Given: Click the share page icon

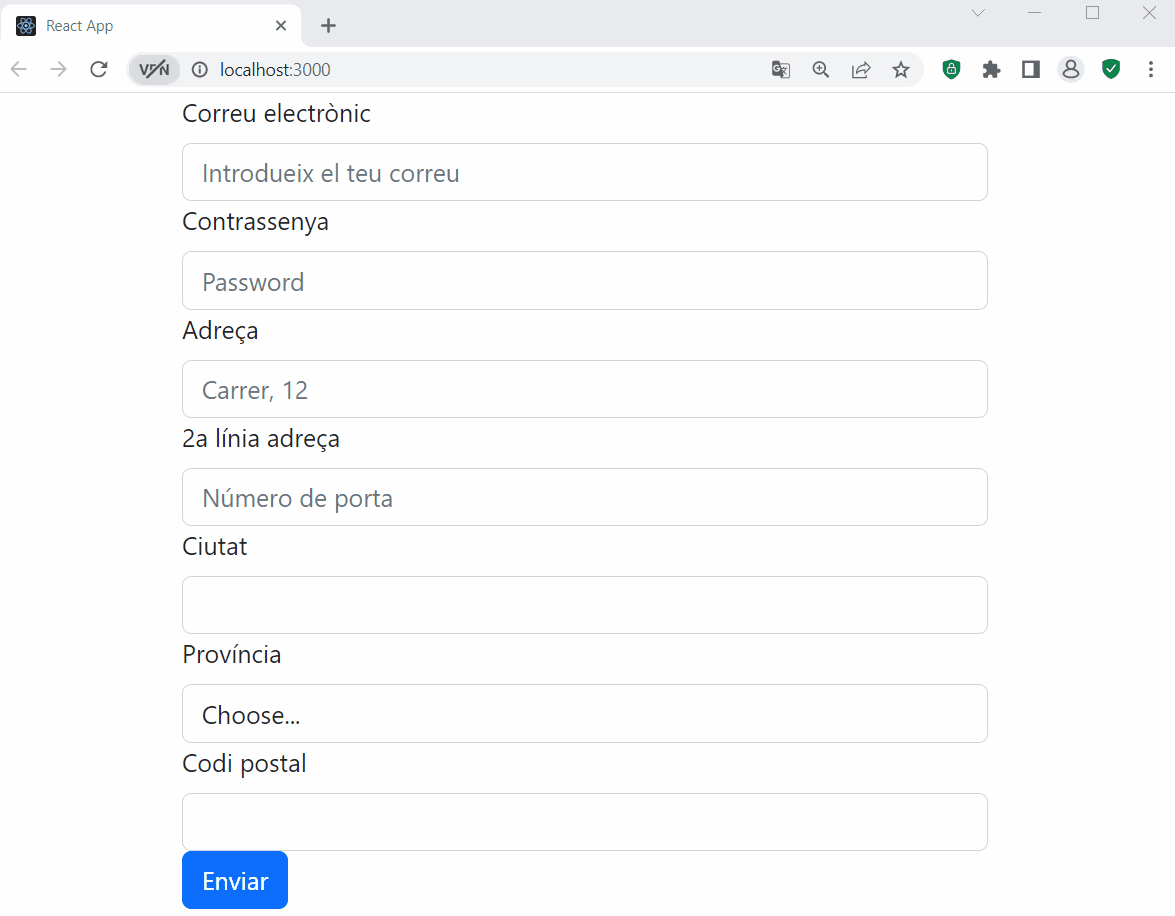Looking at the screenshot, I should tap(861, 70).
